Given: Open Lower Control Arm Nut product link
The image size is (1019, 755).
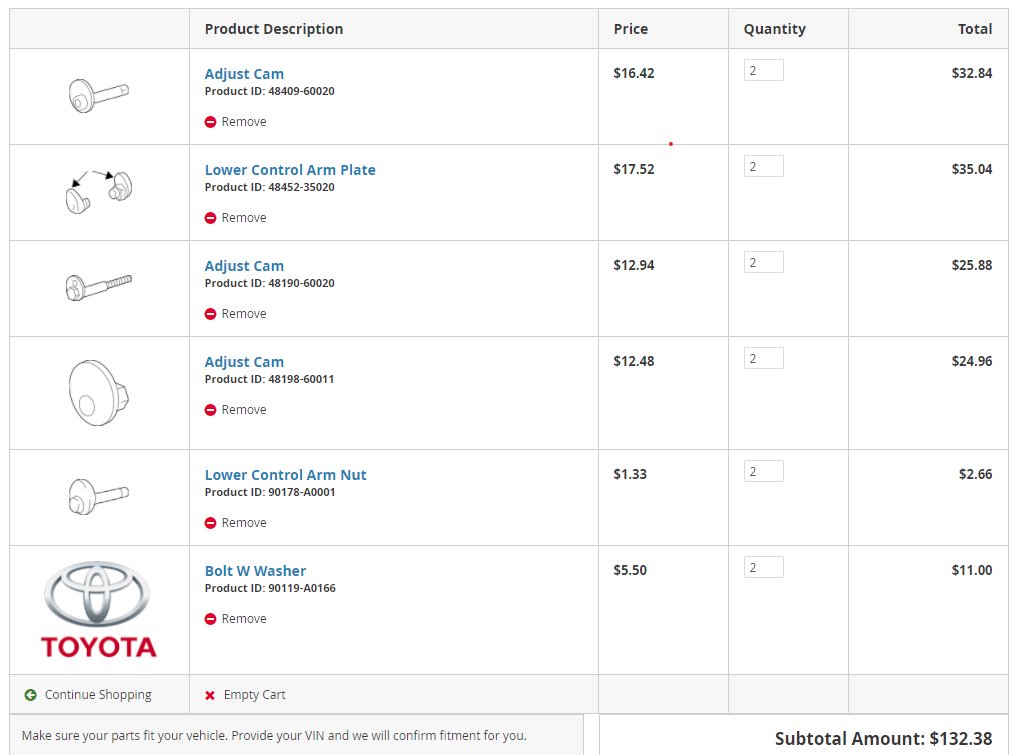Looking at the screenshot, I should tap(285, 475).
